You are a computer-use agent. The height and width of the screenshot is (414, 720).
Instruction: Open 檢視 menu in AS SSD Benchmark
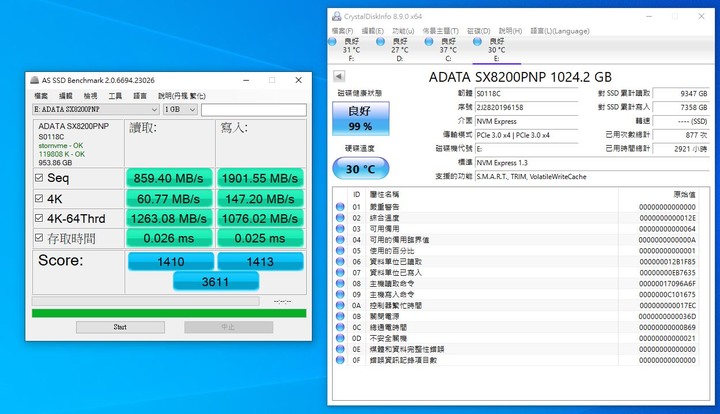90,95
